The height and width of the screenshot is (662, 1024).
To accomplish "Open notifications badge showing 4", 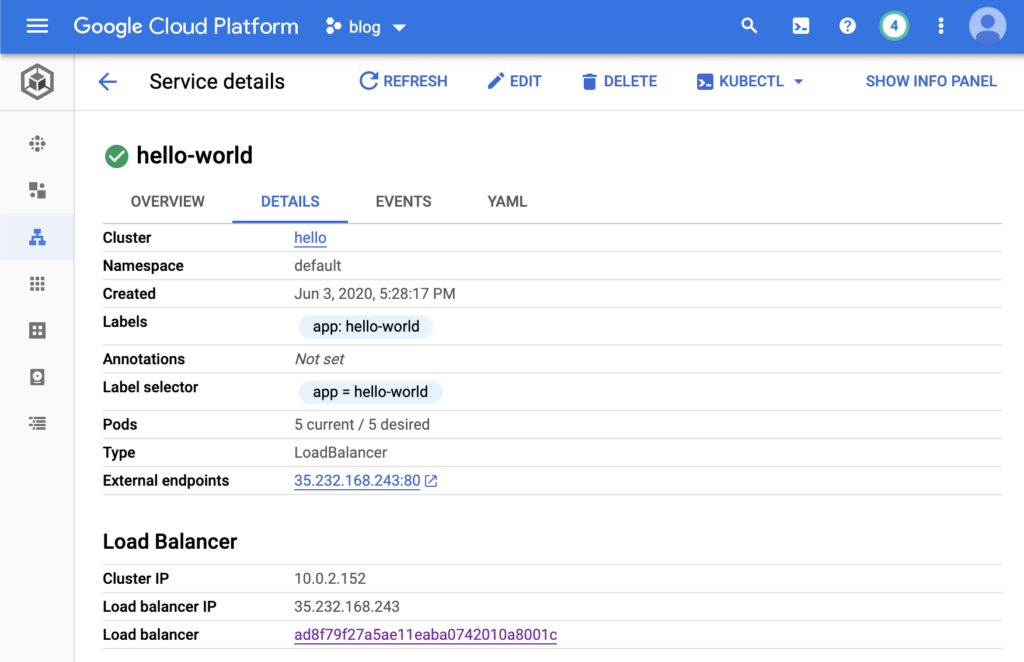I will coord(894,26).
